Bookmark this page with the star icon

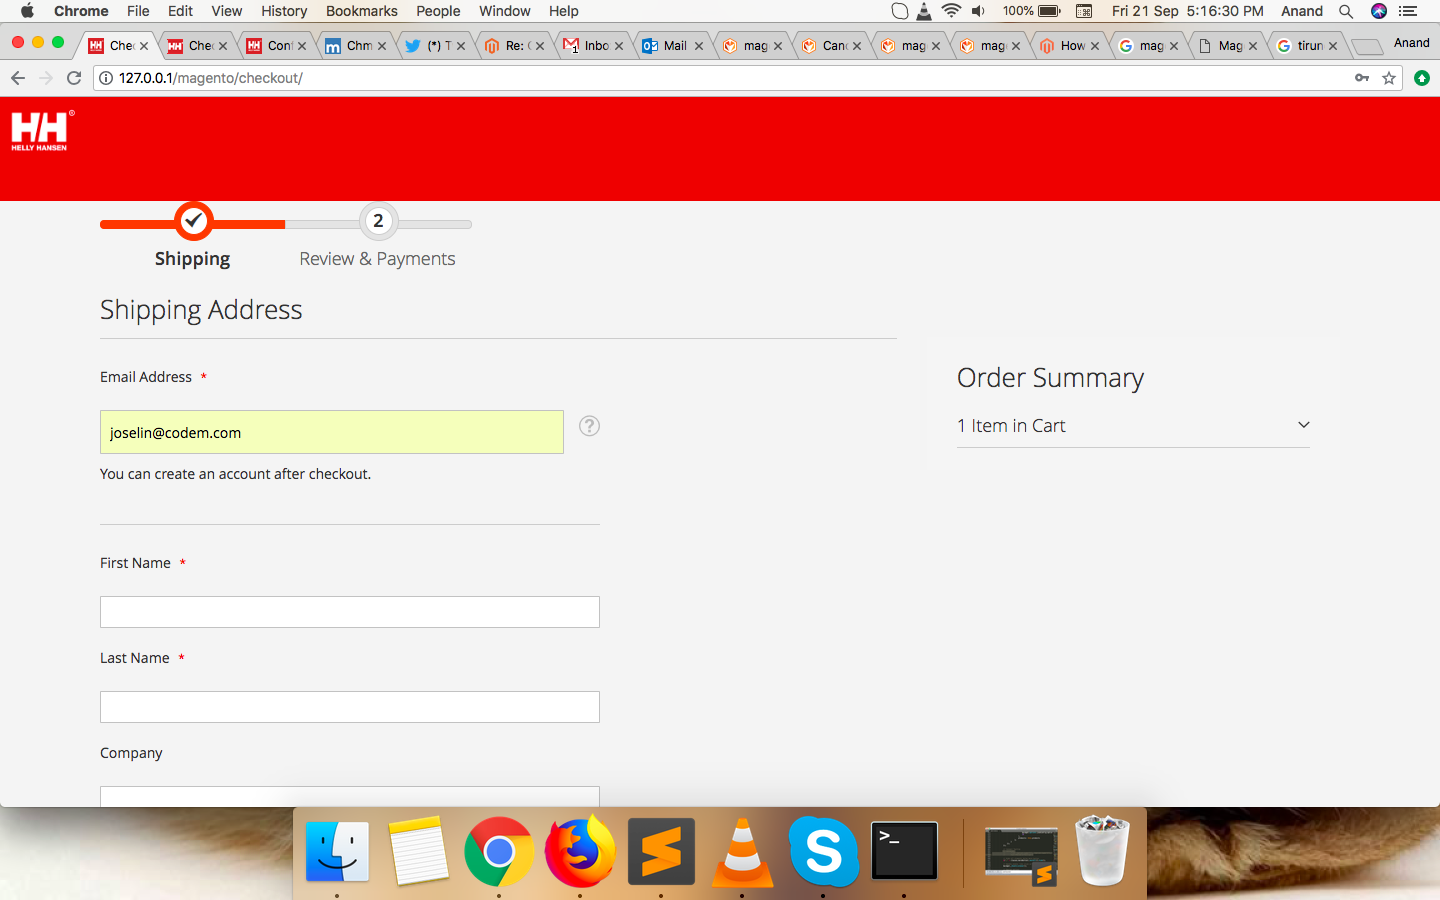[1389, 78]
